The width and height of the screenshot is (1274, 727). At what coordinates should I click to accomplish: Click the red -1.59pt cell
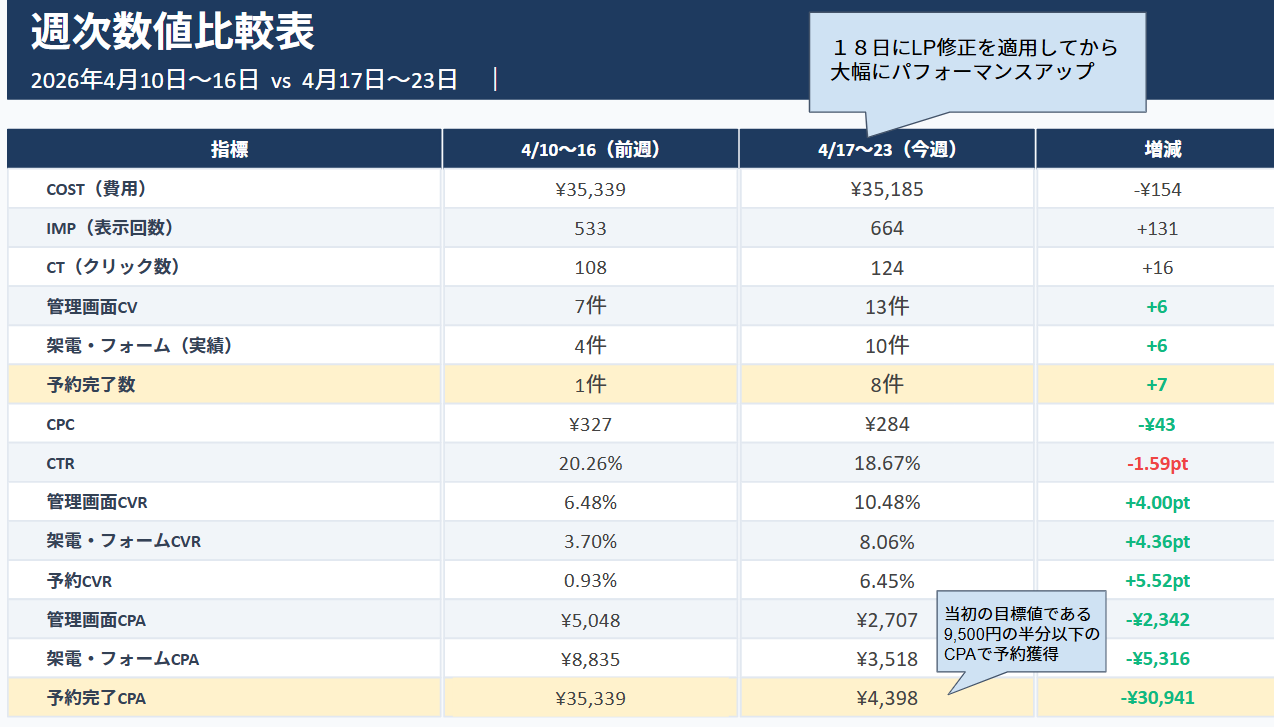point(1157,463)
